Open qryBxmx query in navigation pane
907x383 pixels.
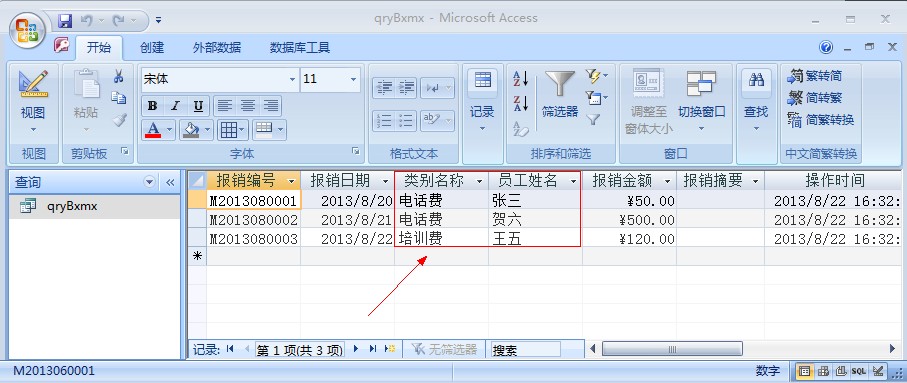pyautogui.click(x=95, y=207)
